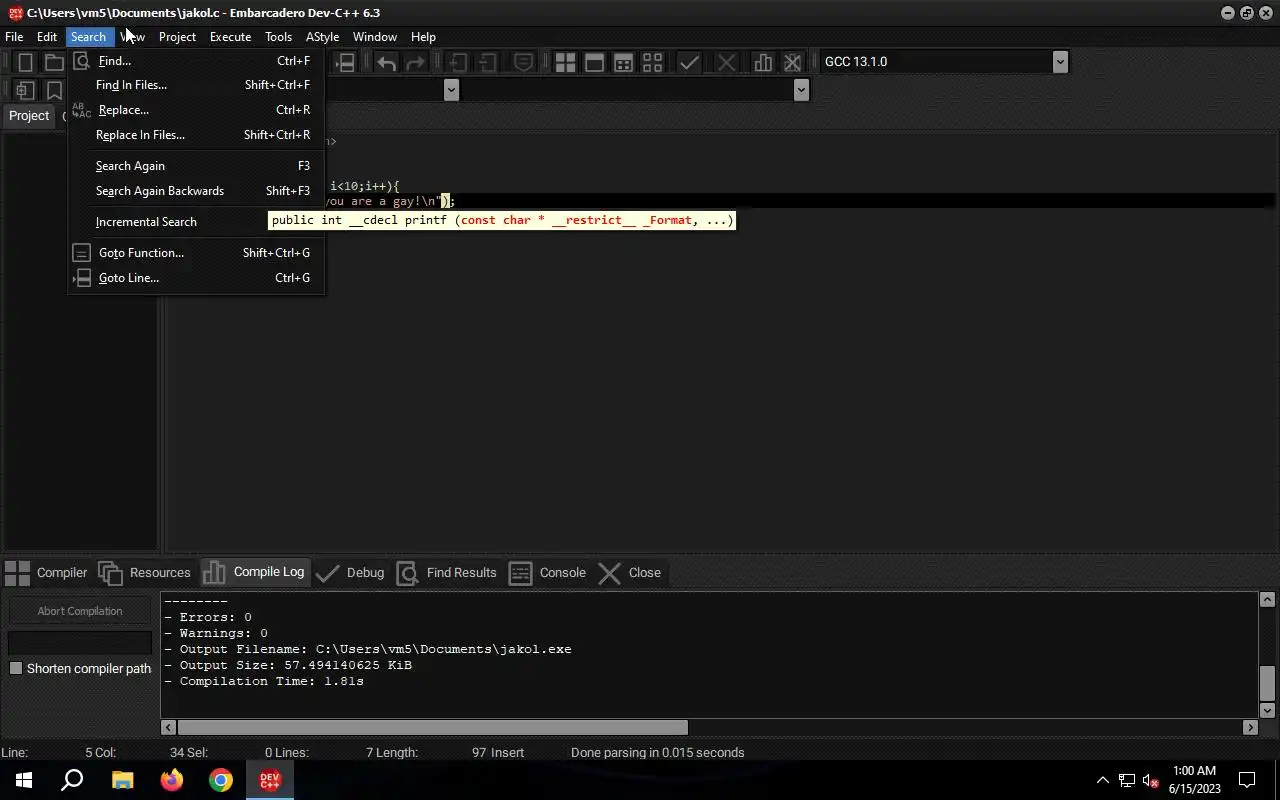The height and width of the screenshot is (800, 1280).
Task: Click the Undo arrow icon
Action: pyautogui.click(x=386, y=62)
